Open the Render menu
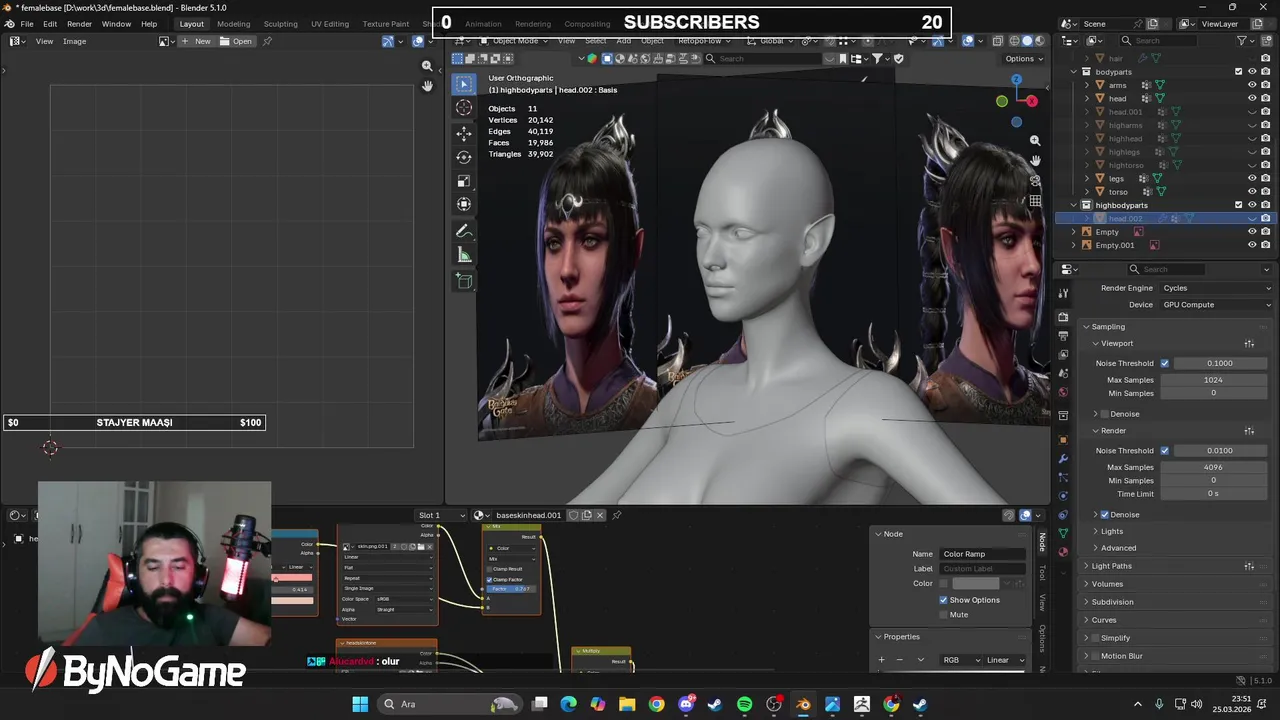1280x720 pixels. tap(80, 24)
